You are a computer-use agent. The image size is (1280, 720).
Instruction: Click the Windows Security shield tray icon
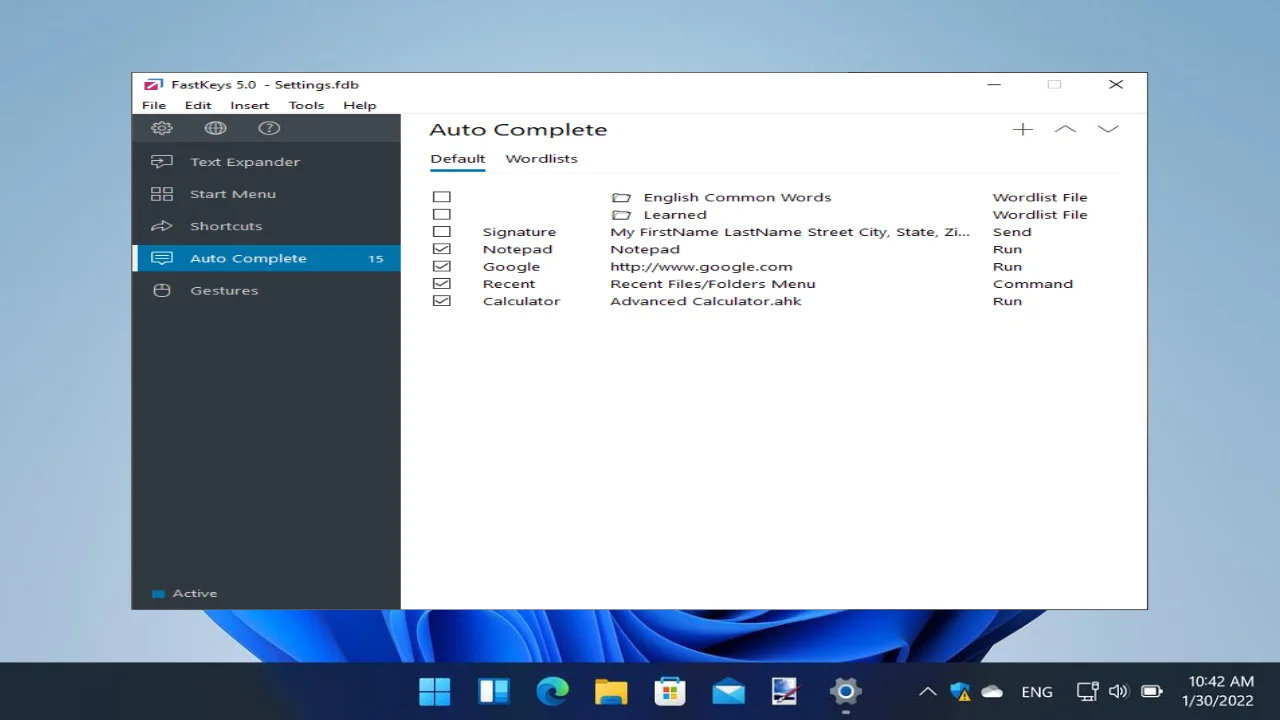click(x=960, y=691)
